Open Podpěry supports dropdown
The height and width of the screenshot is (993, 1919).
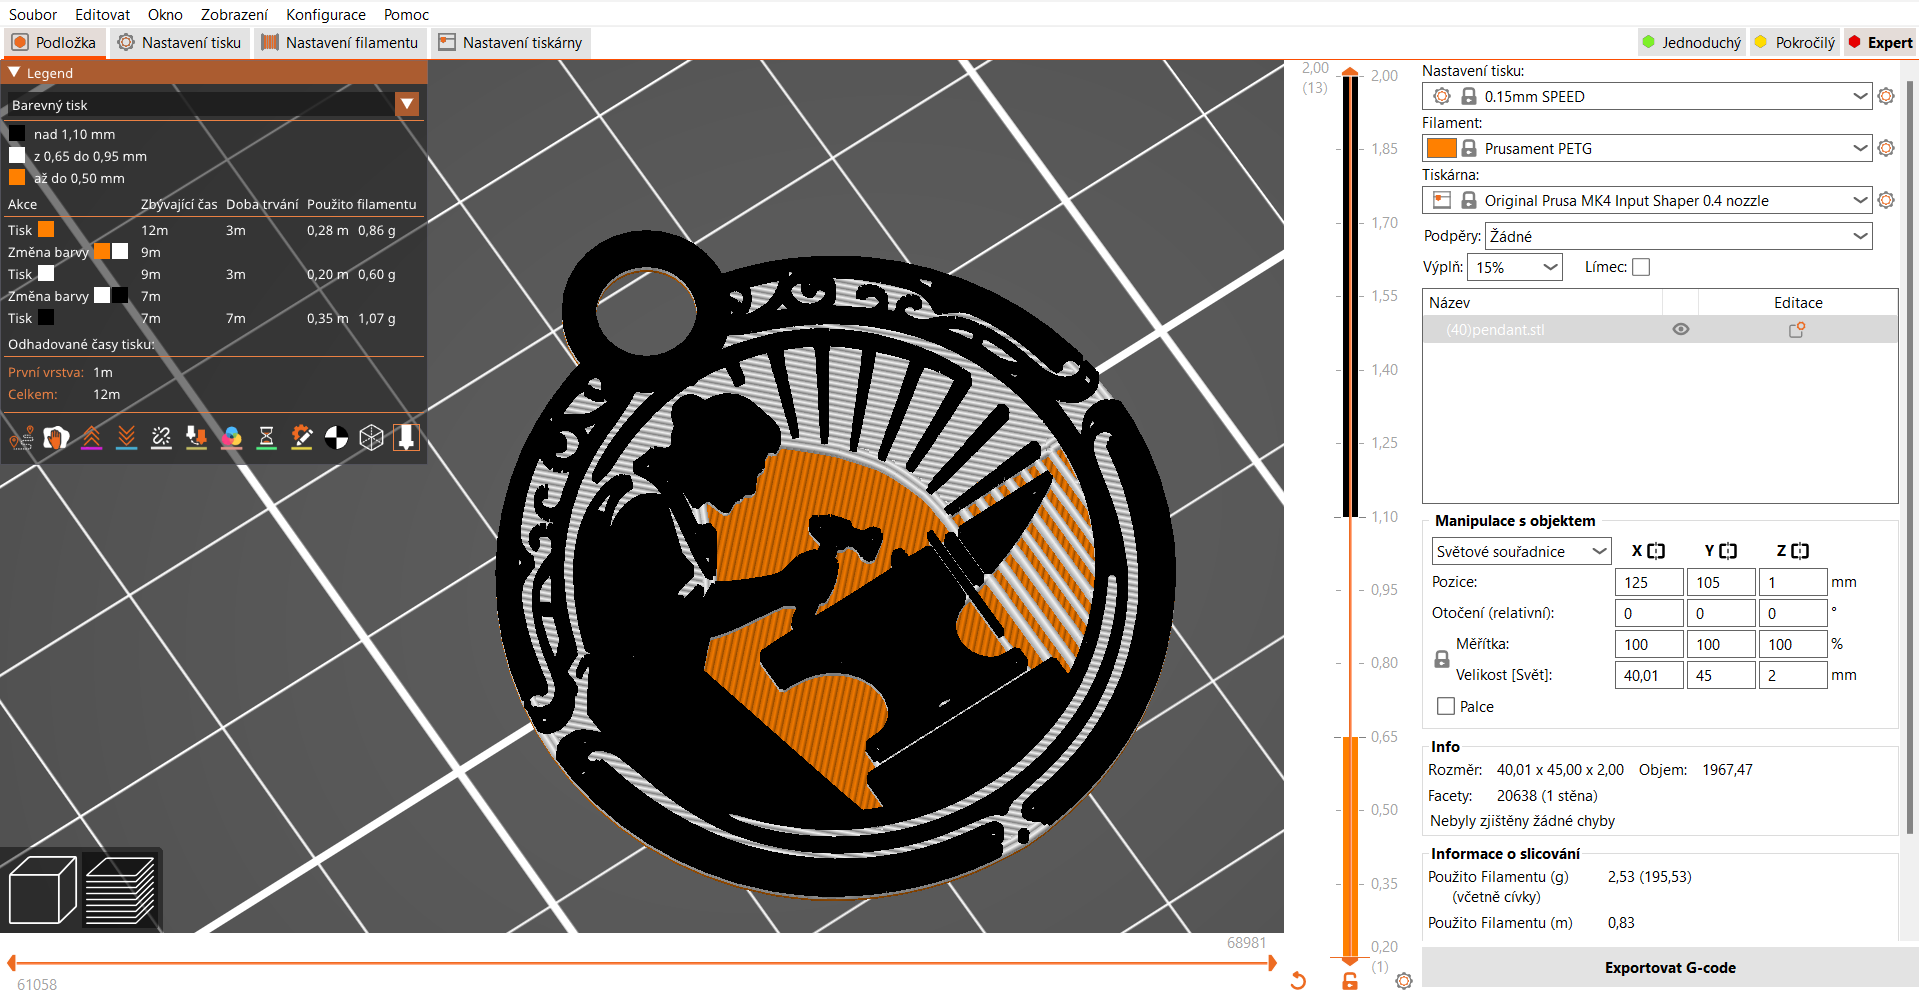[x=1678, y=236]
